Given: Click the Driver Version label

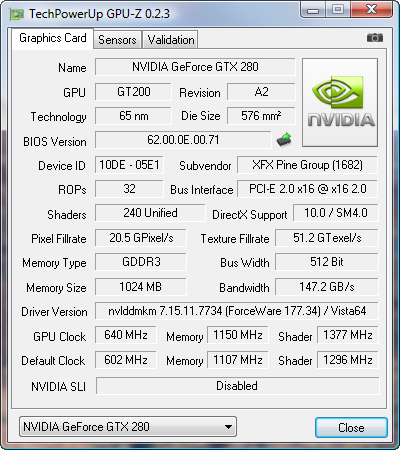Looking at the screenshot, I should 54,312.
